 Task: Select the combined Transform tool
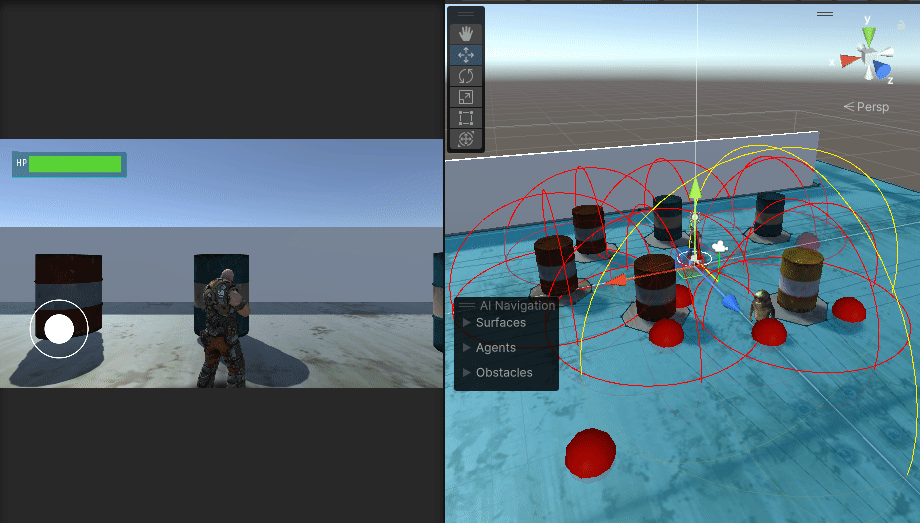pos(466,139)
